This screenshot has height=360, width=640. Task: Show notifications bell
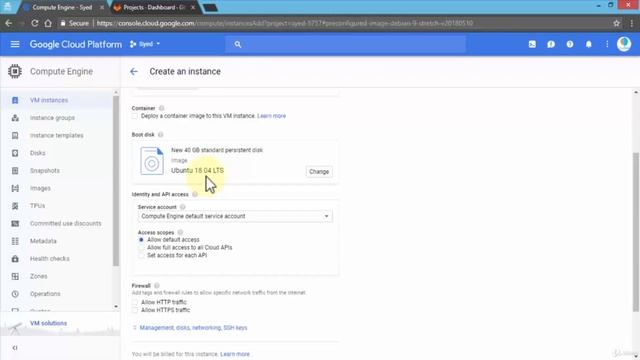589,44
